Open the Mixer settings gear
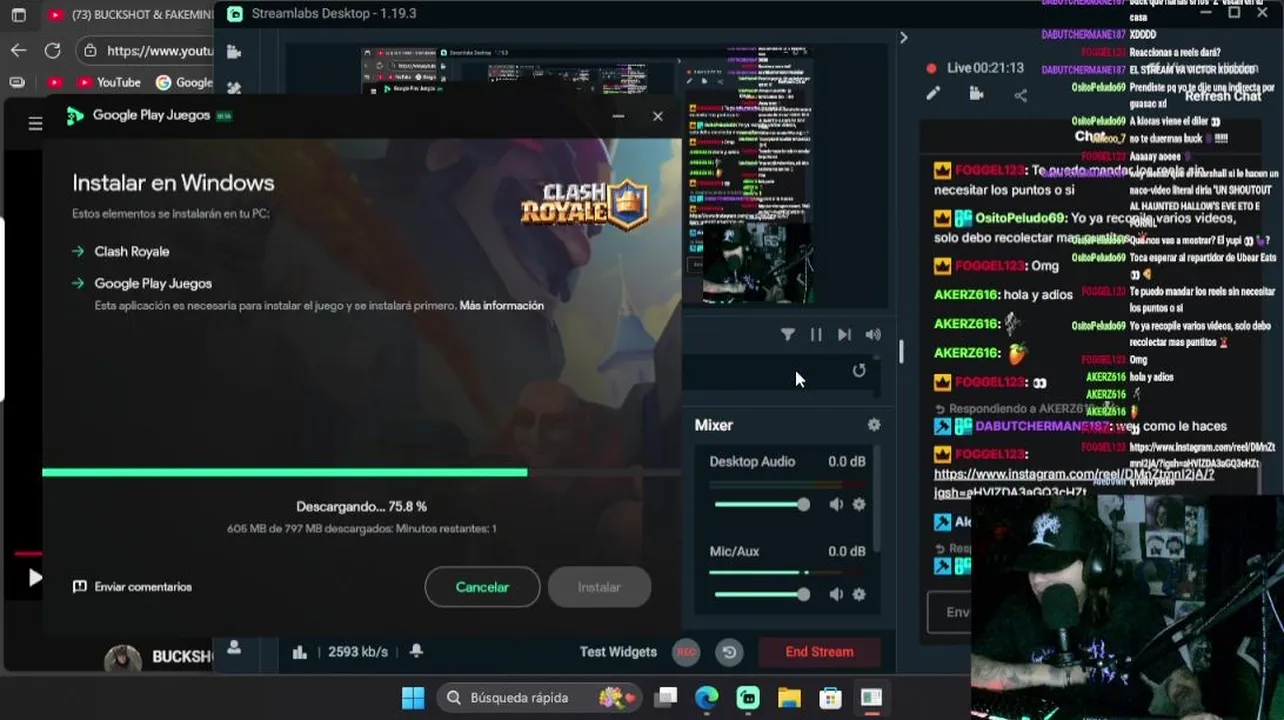Viewport: 1284px width, 720px height. (x=874, y=425)
